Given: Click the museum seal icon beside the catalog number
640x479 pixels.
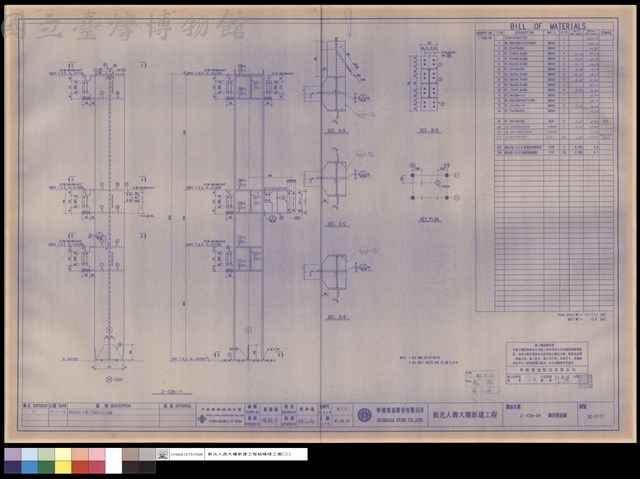Looking at the screenshot, I should coord(162,454).
